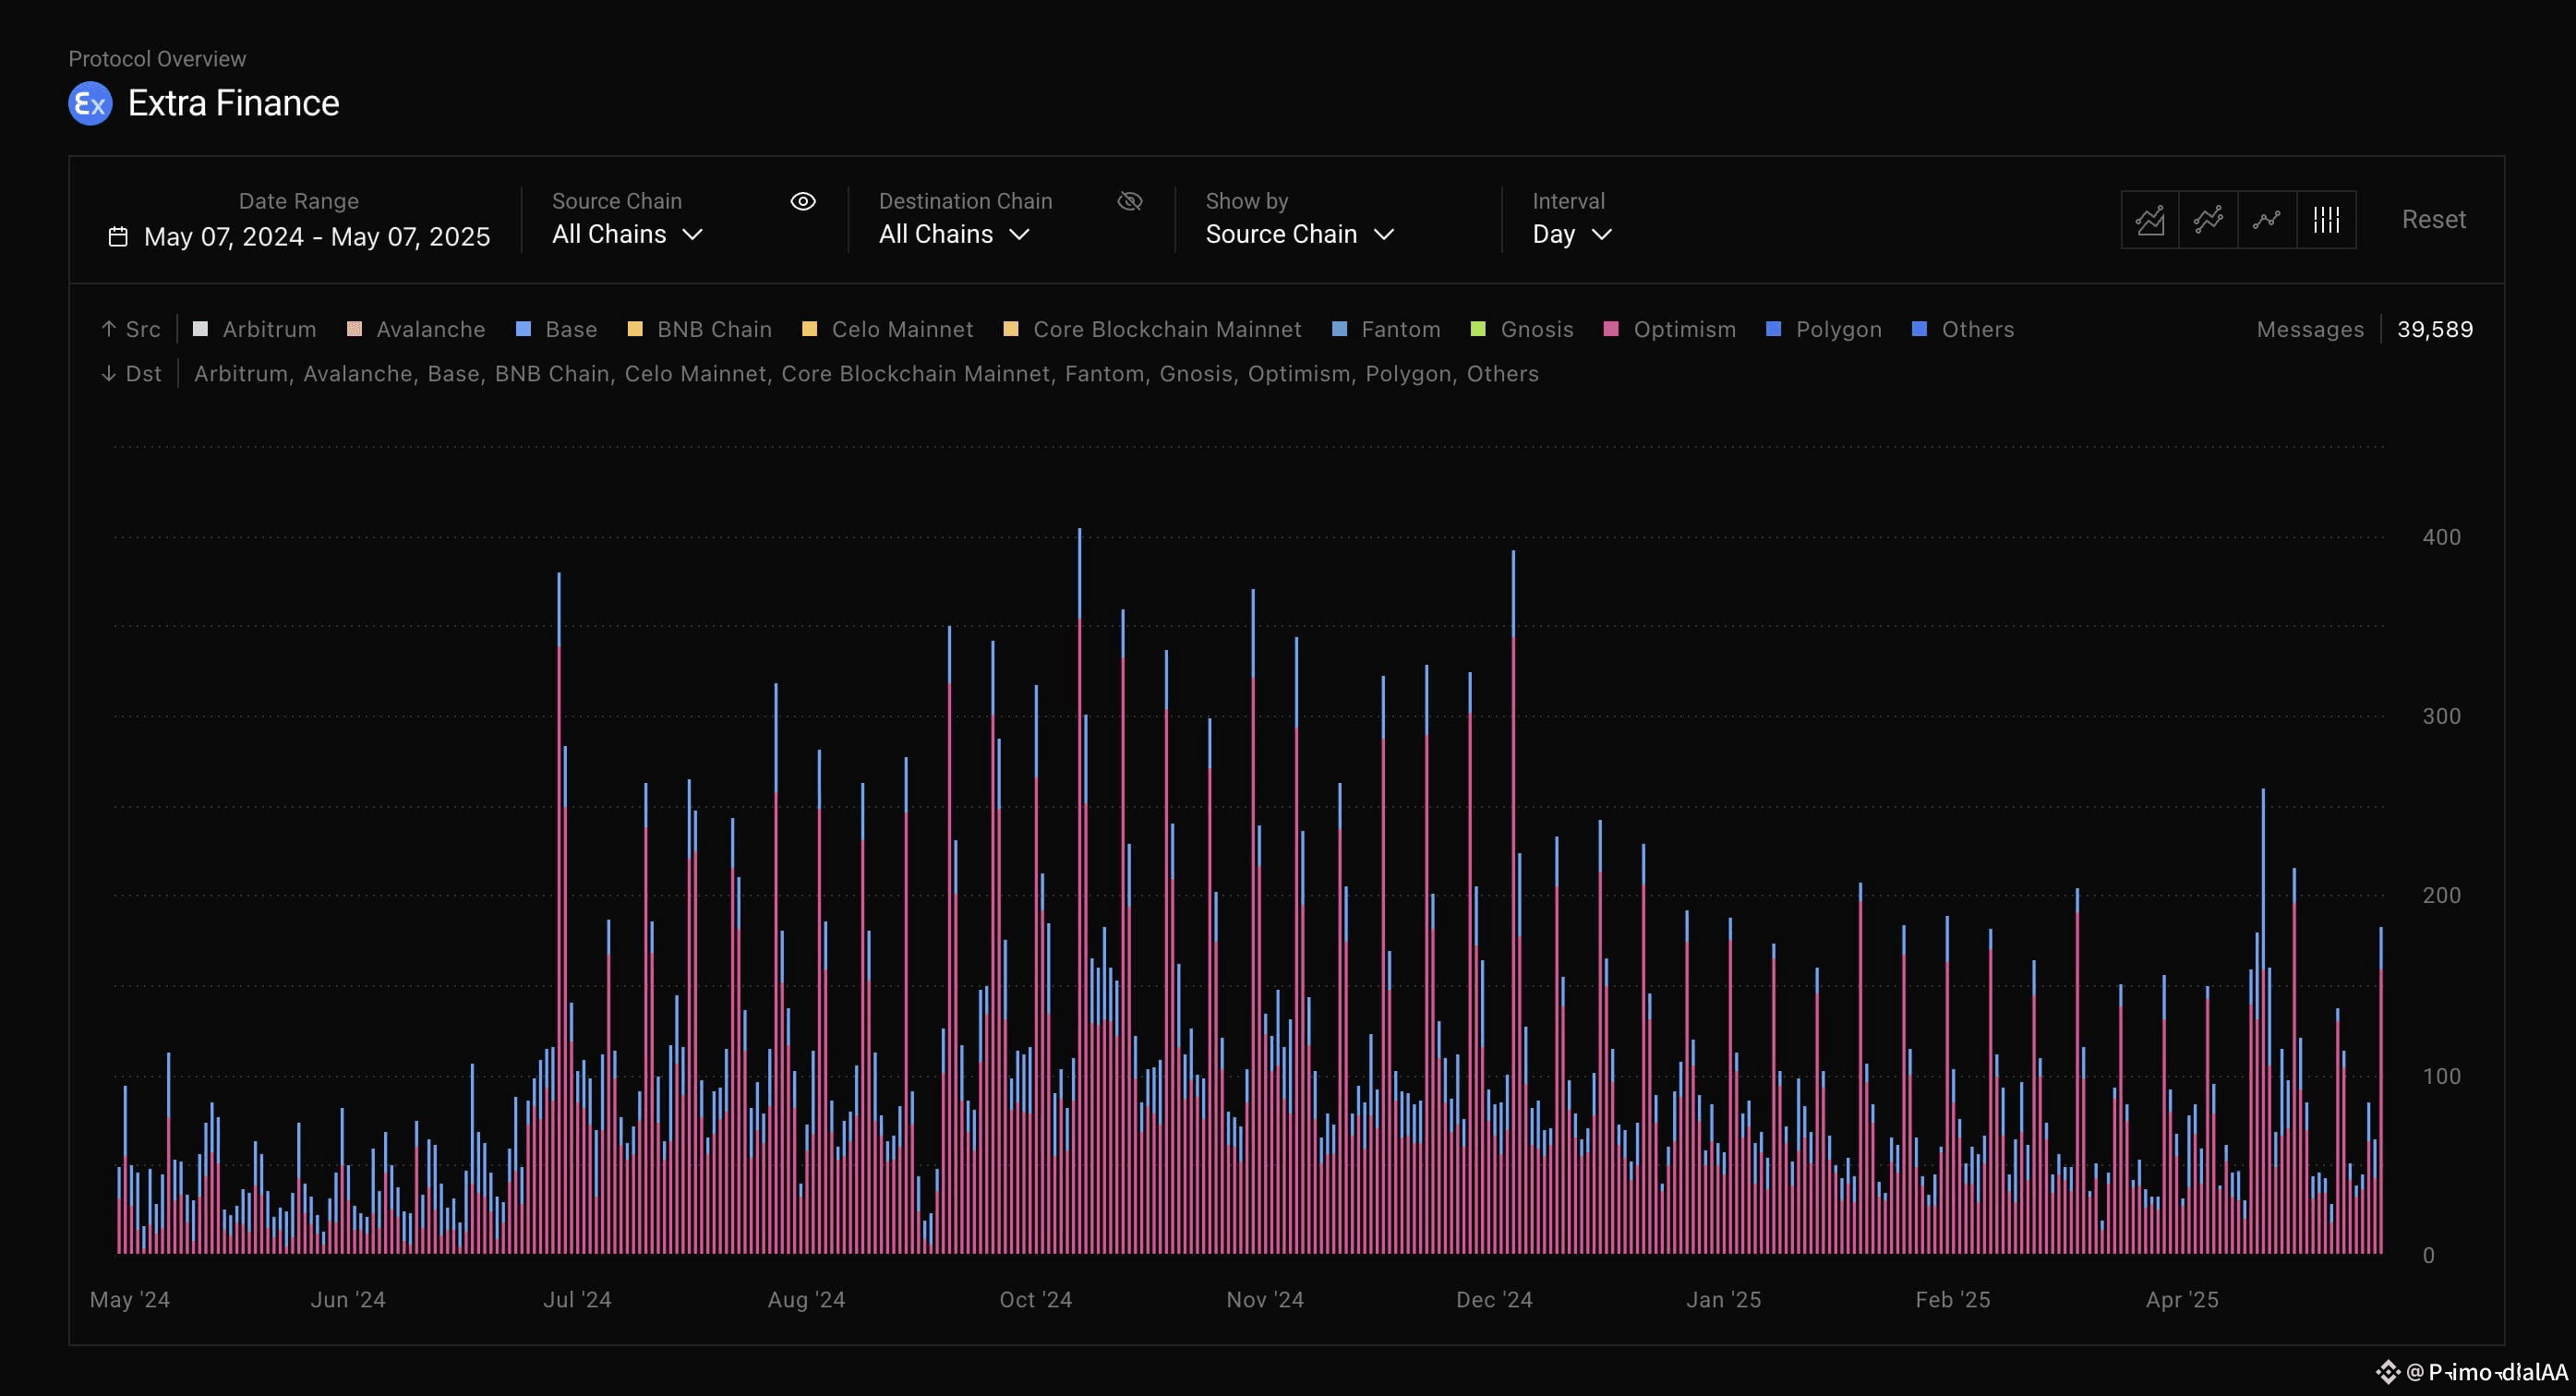Toggle Destination Chain hidden eye icon
Viewport: 2576px width, 1396px height.
click(1130, 201)
